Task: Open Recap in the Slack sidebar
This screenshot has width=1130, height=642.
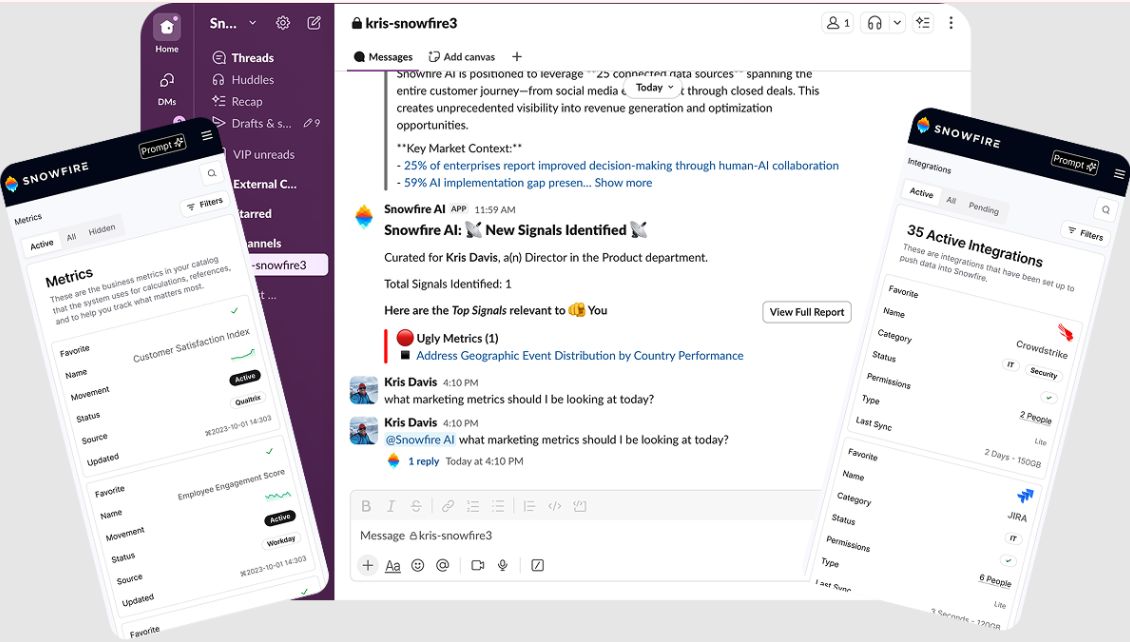Action: tap(238, 102)
